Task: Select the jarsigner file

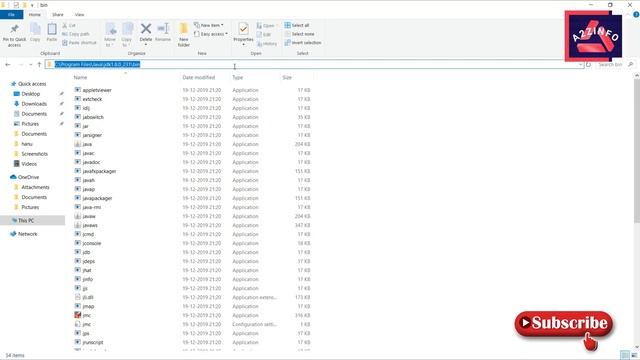Action: [92, 135]
